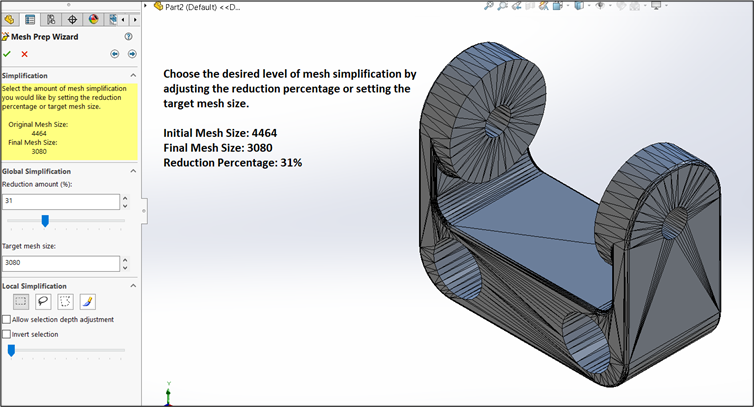The image size is (754, 407).
Task: Pick the polygon selection tool
Action: [x=65, y=301]
